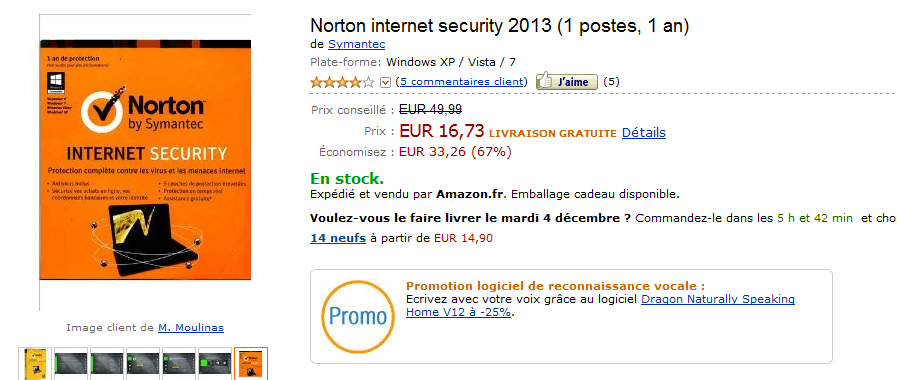Select the fifth screenshot thumbnail
This screenshot has height=380, width=897.
tap(179, 363)
